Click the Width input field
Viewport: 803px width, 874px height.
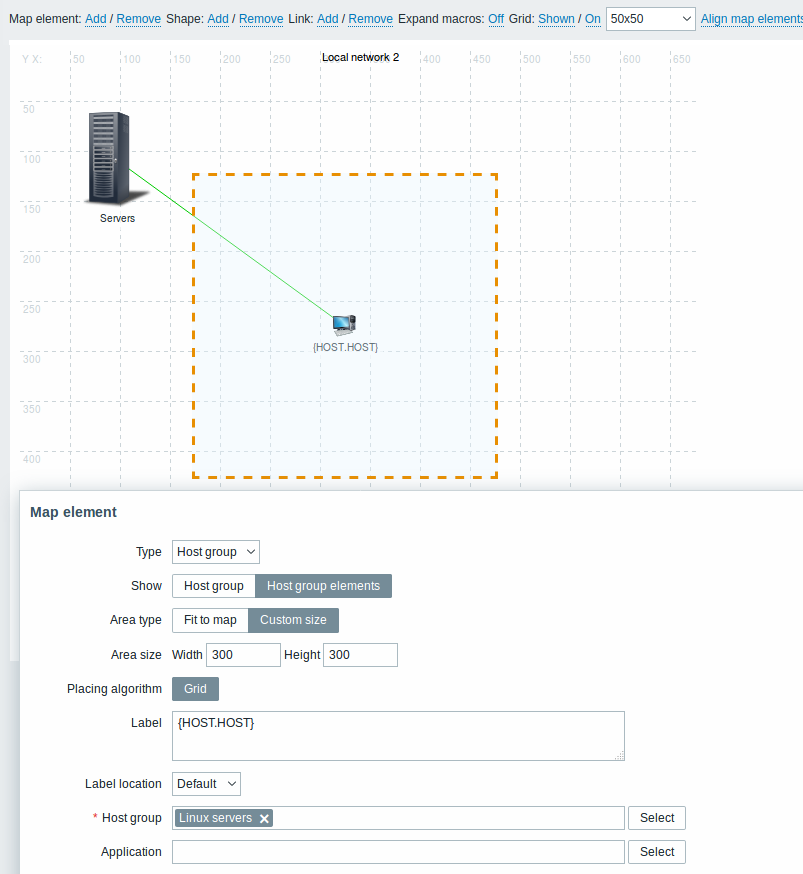243,654
